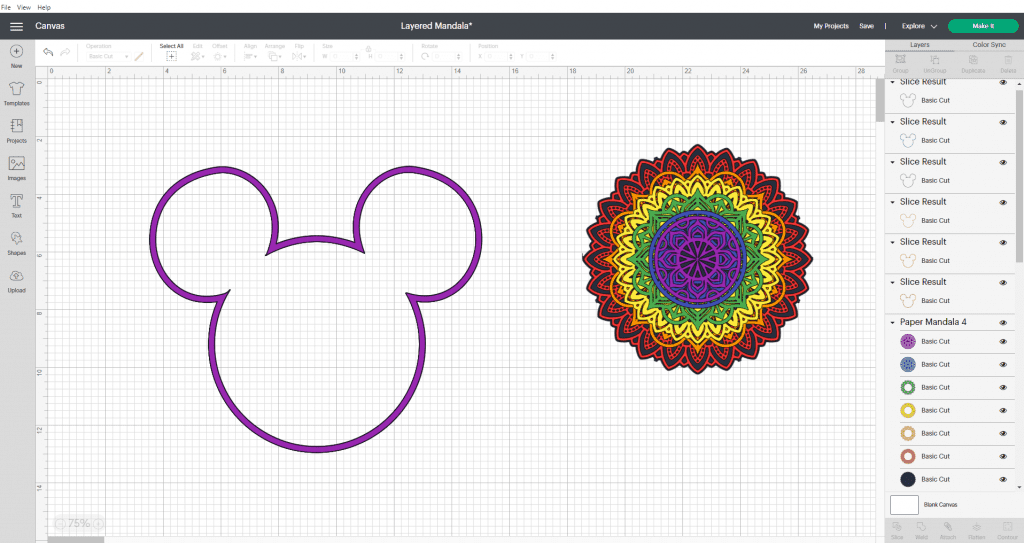This screenshot has width=1024, height=543.
Task: Click the UnGroup icon
Action: click(935, 59)
